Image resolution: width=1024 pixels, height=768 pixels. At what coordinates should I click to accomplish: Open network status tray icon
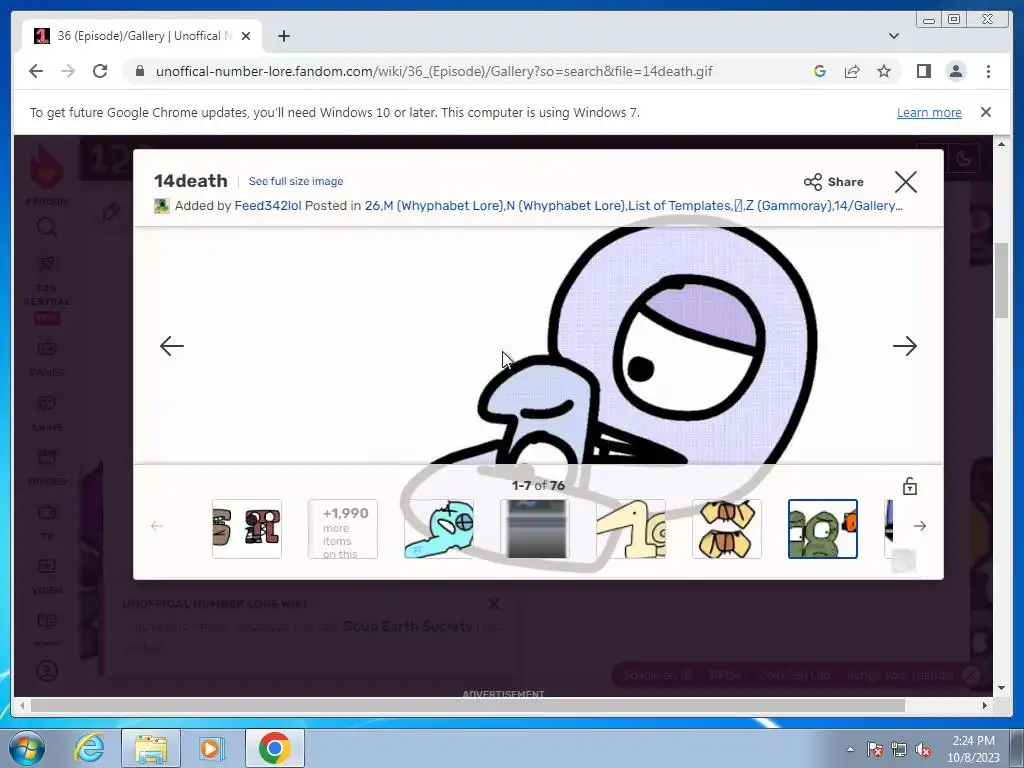[x=899, y=749]
